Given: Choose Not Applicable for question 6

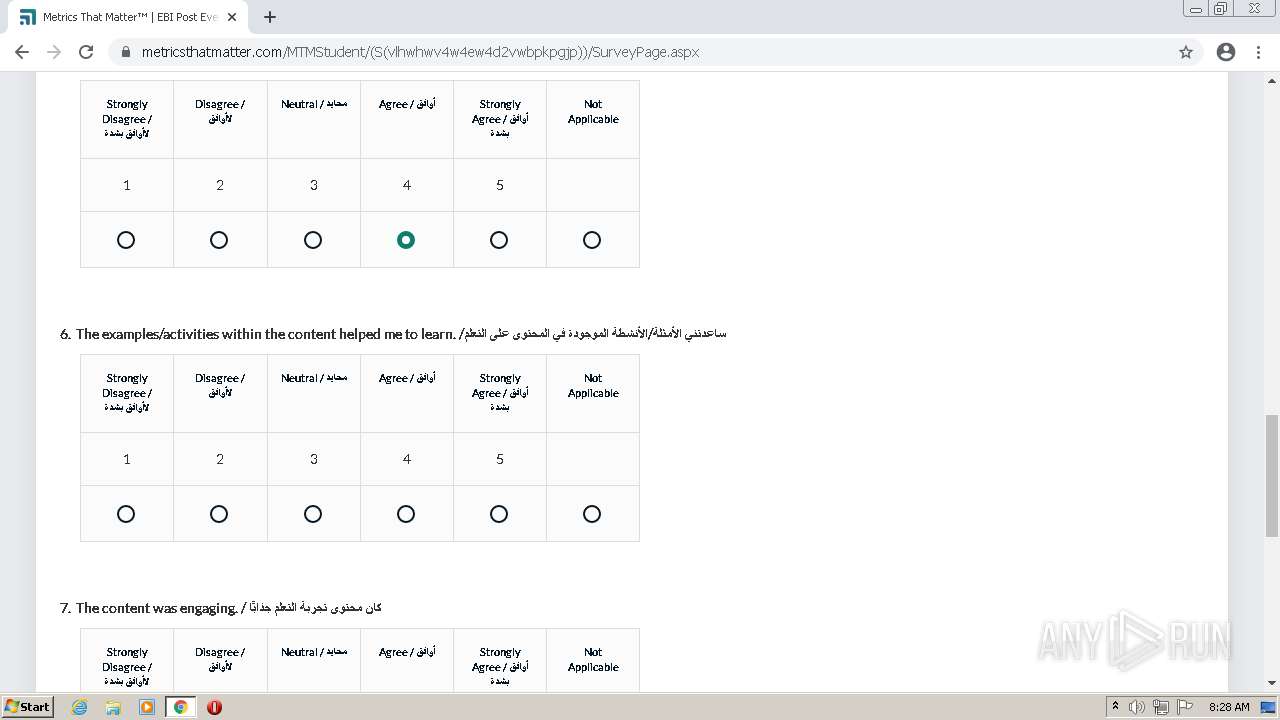Looking at the screenshot, I should point(592,514).
